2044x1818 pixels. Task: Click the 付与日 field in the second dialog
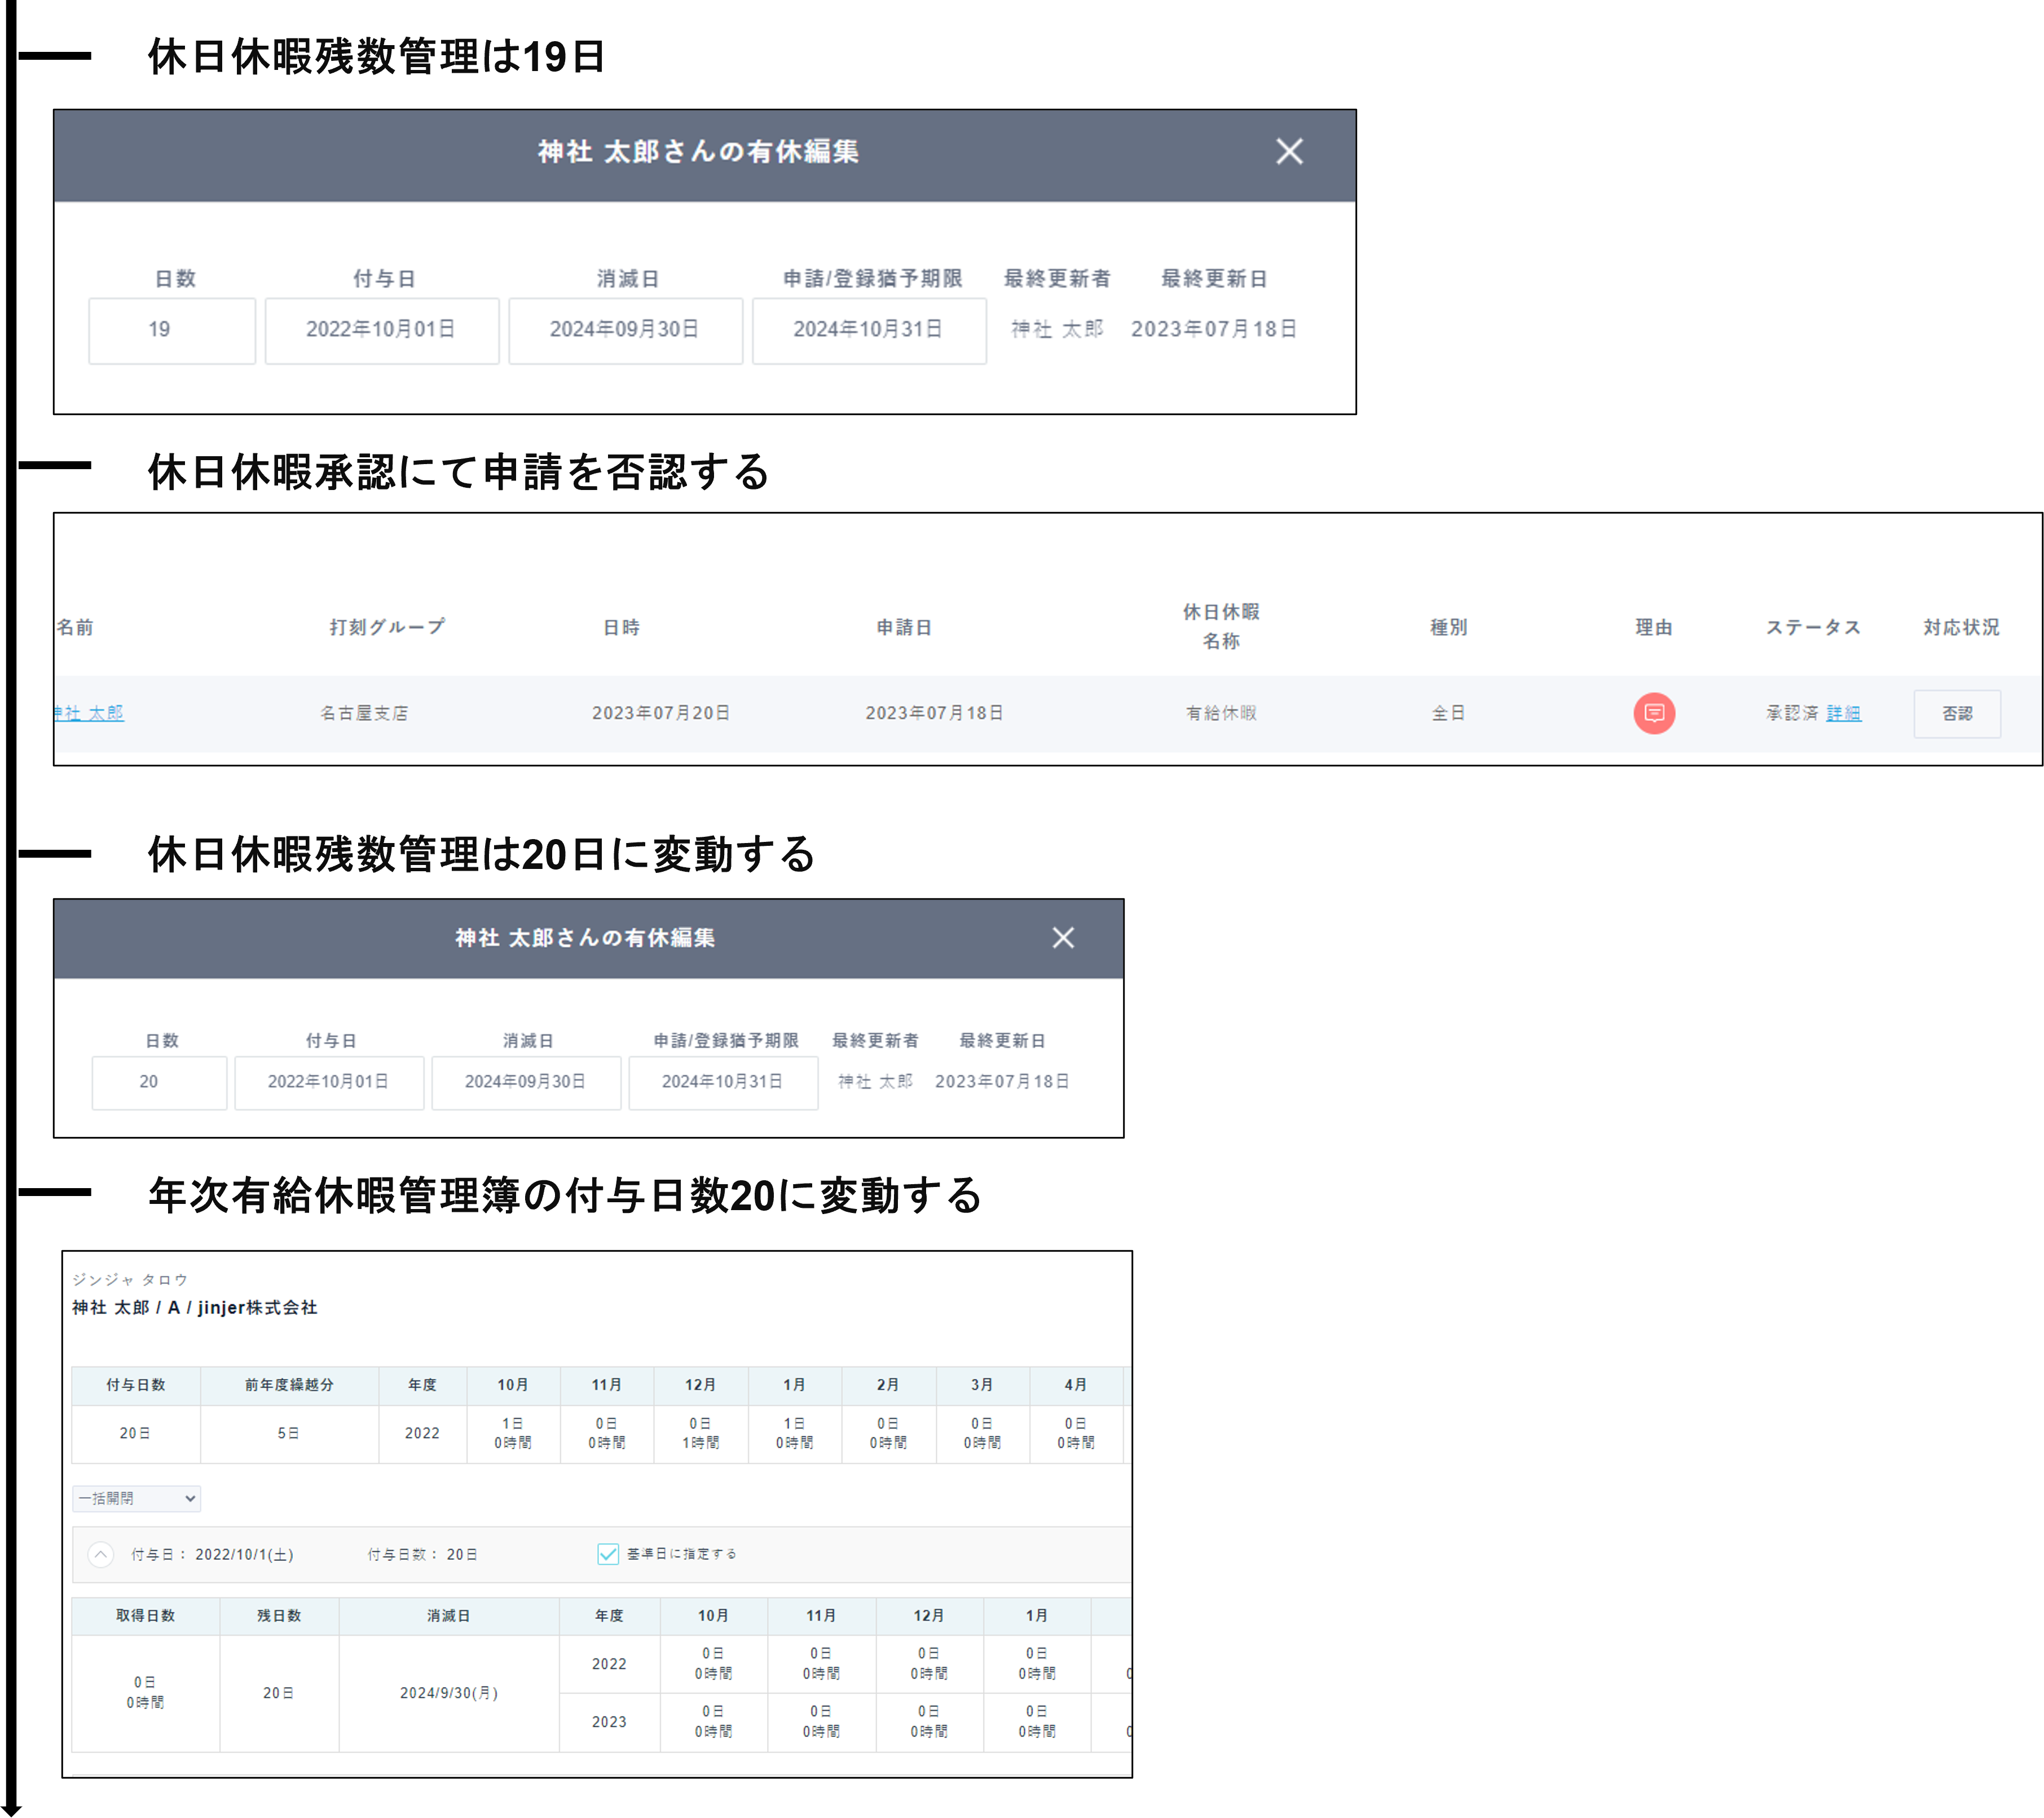[329, 1082]
